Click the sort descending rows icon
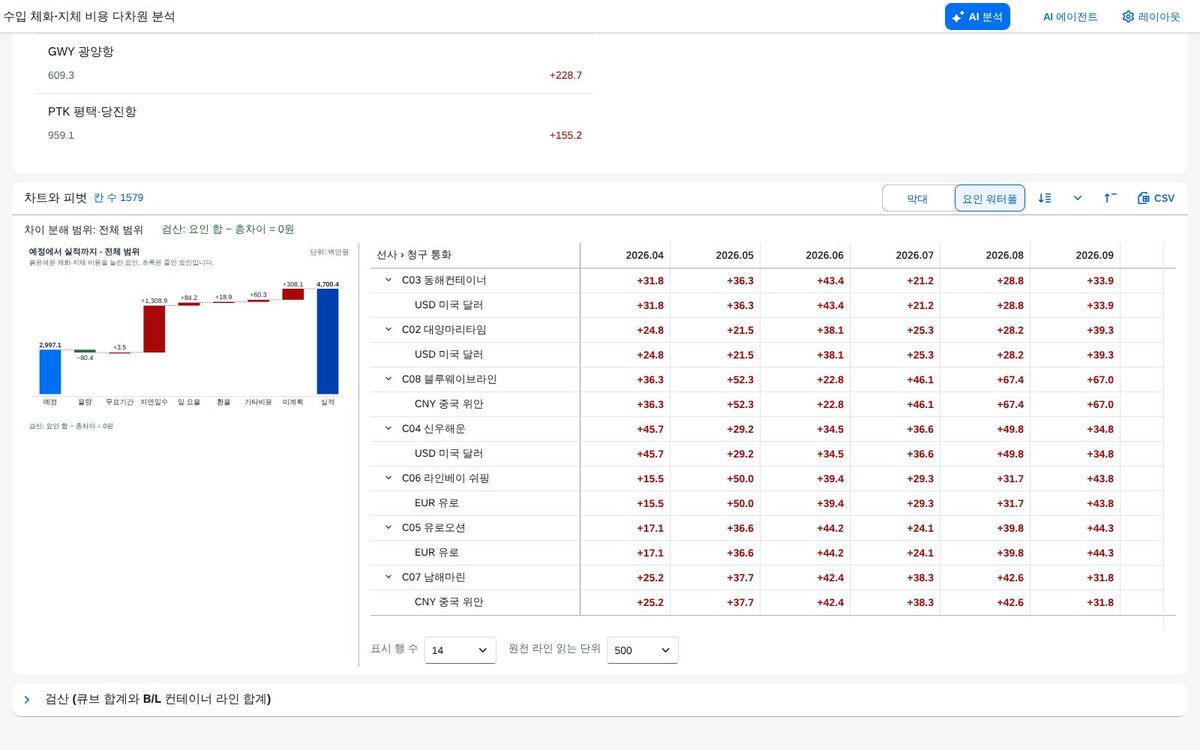 (x=1044, y=198)
